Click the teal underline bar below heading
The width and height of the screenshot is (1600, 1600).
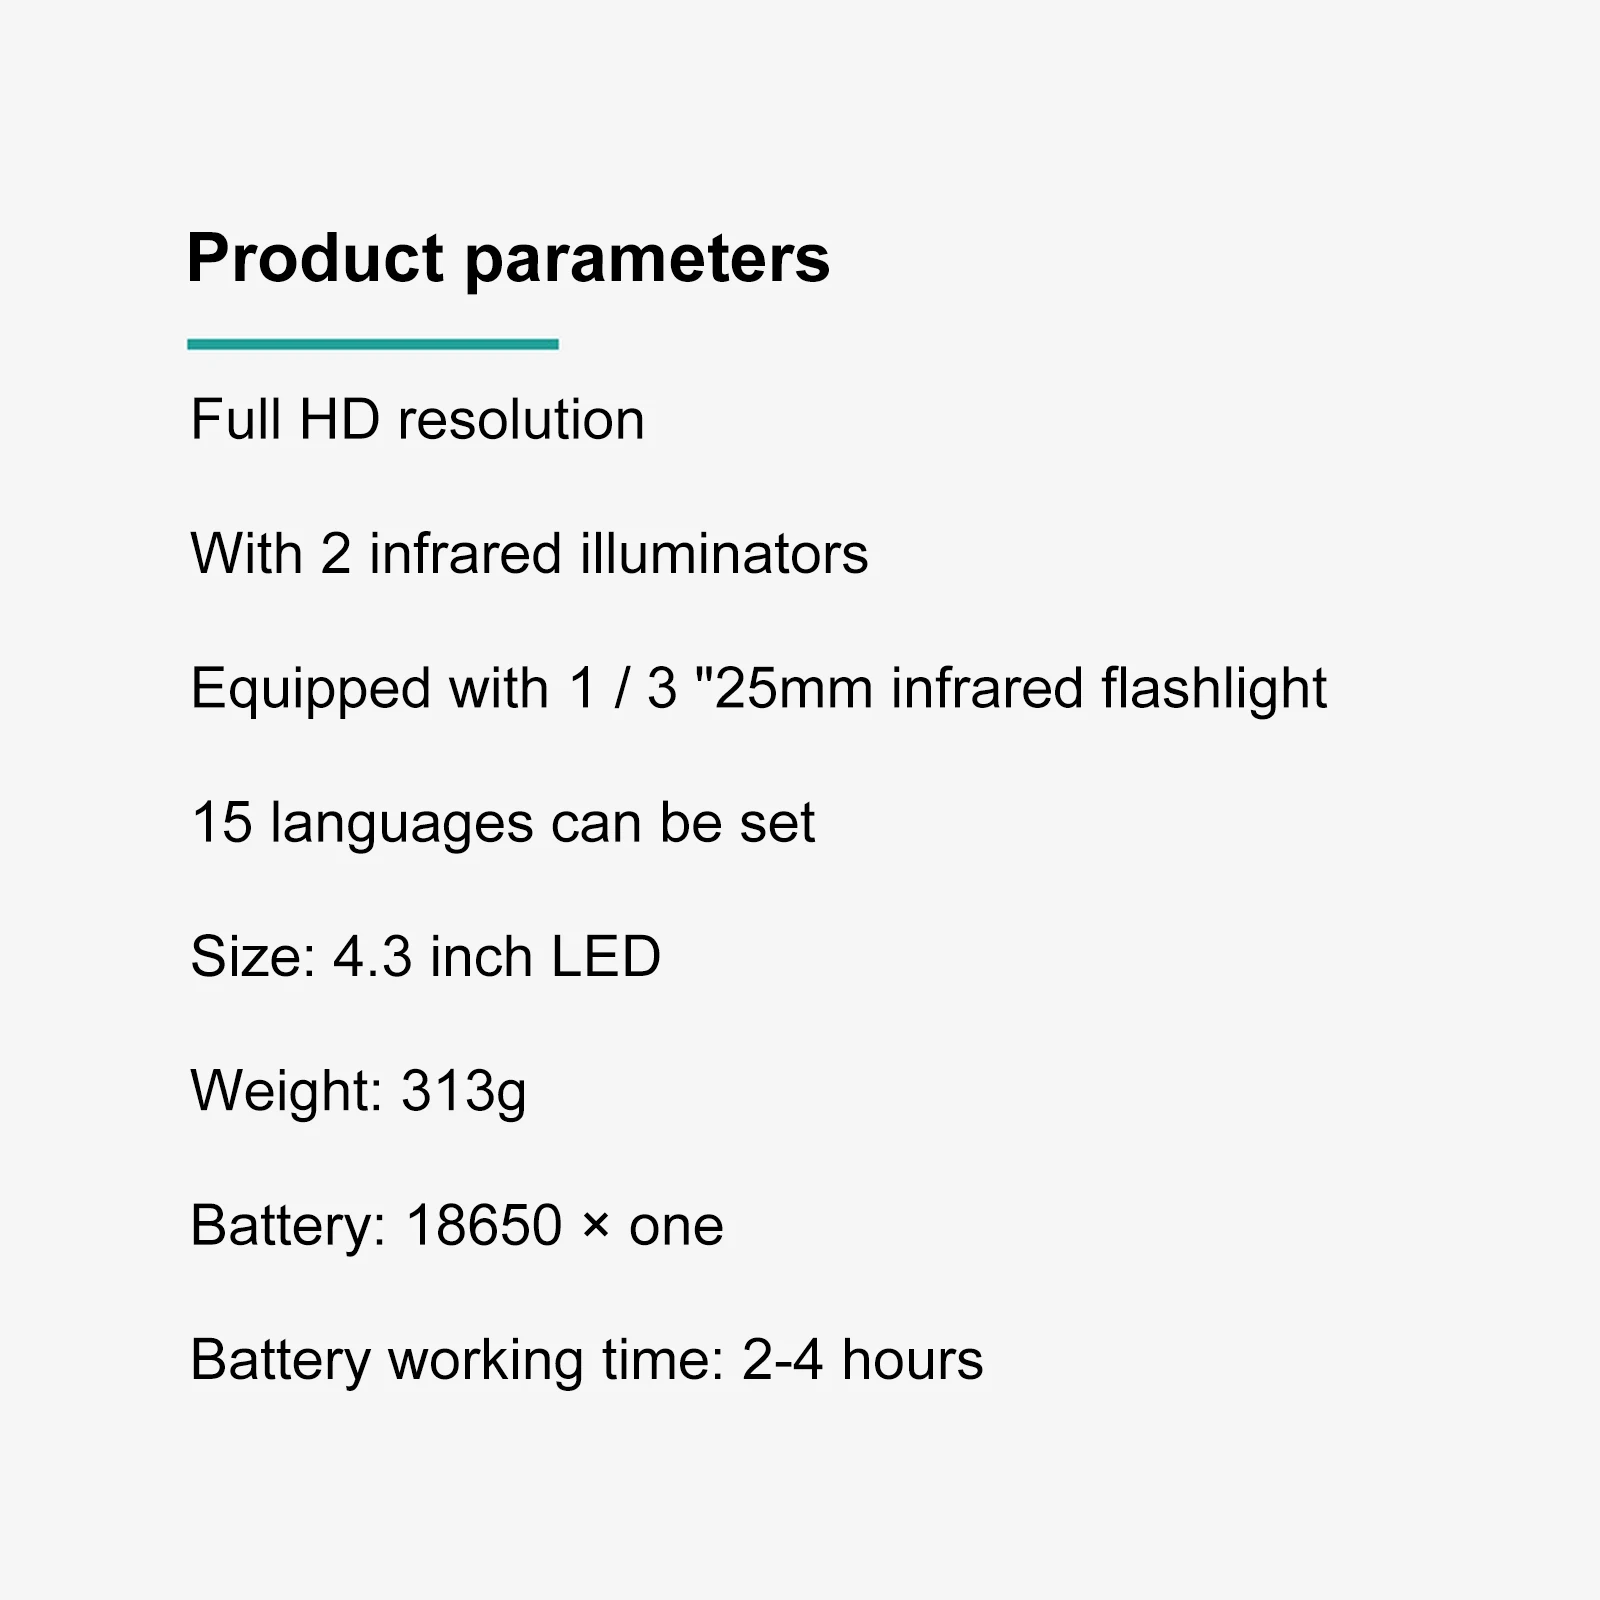click(372, 344)
